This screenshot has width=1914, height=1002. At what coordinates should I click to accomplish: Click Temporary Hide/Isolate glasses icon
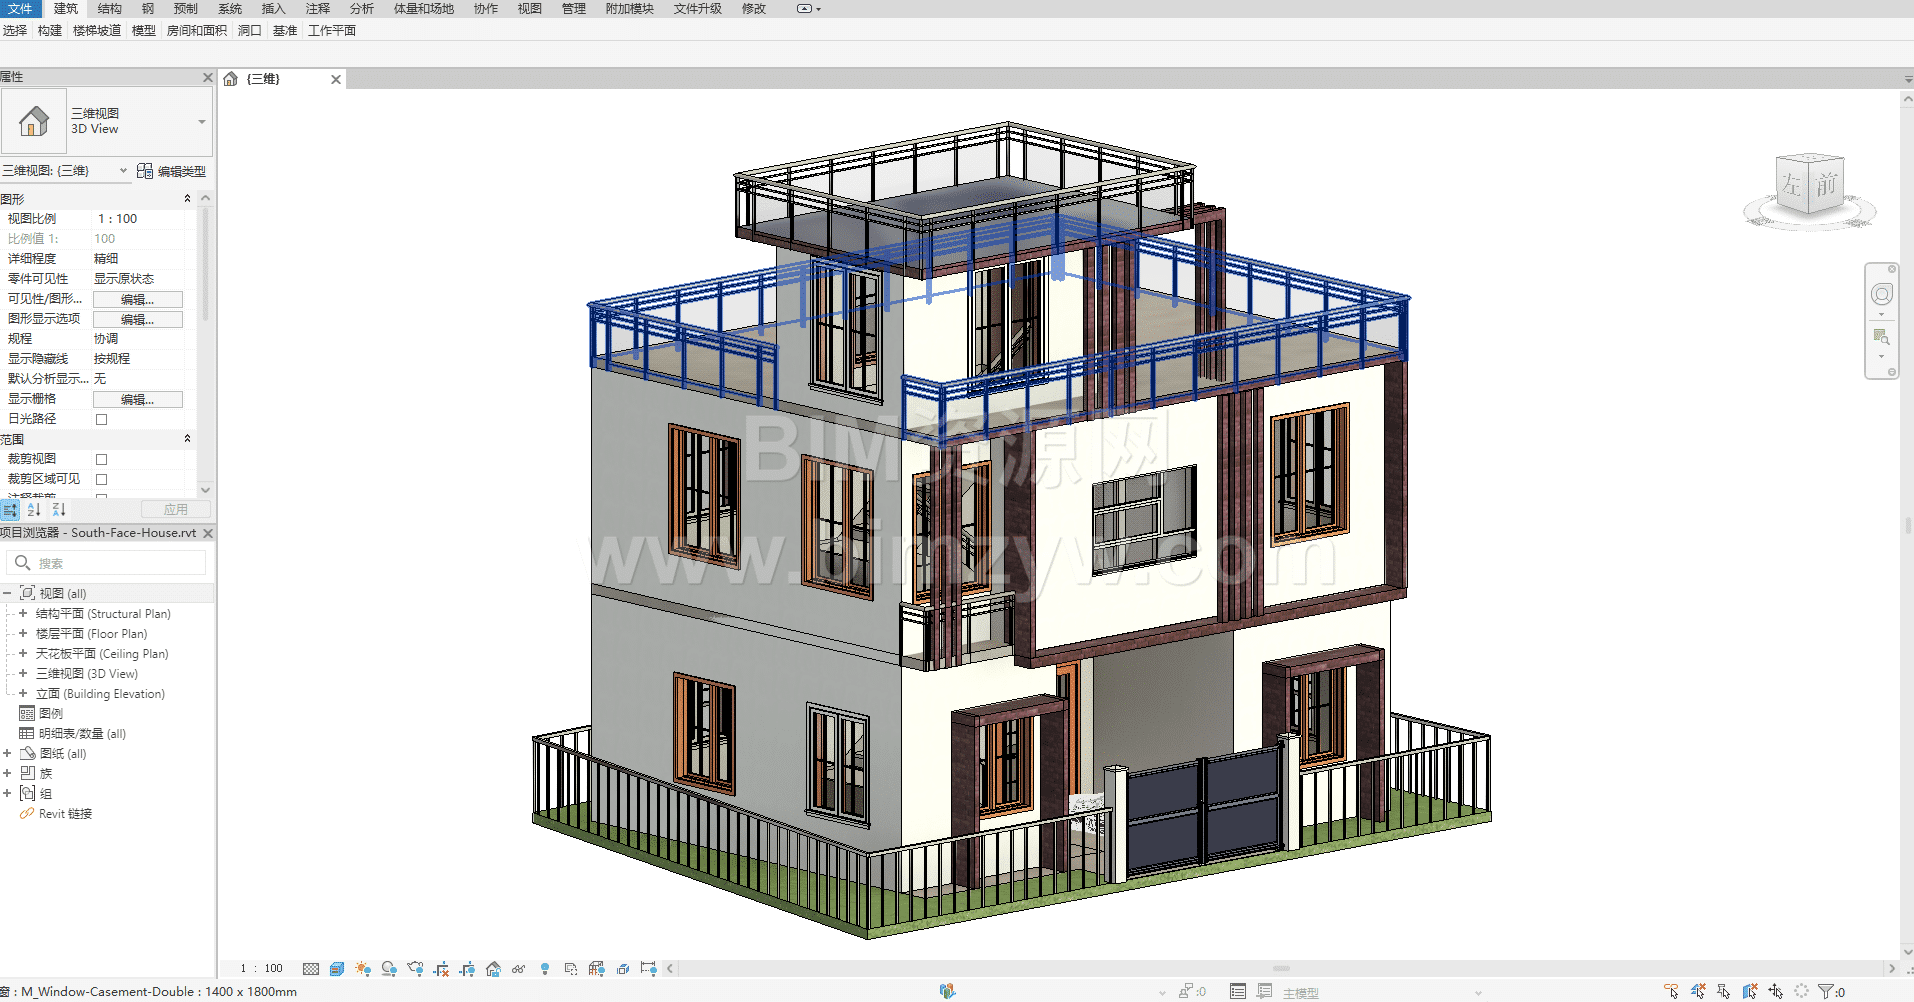click(x=518, y=969)
